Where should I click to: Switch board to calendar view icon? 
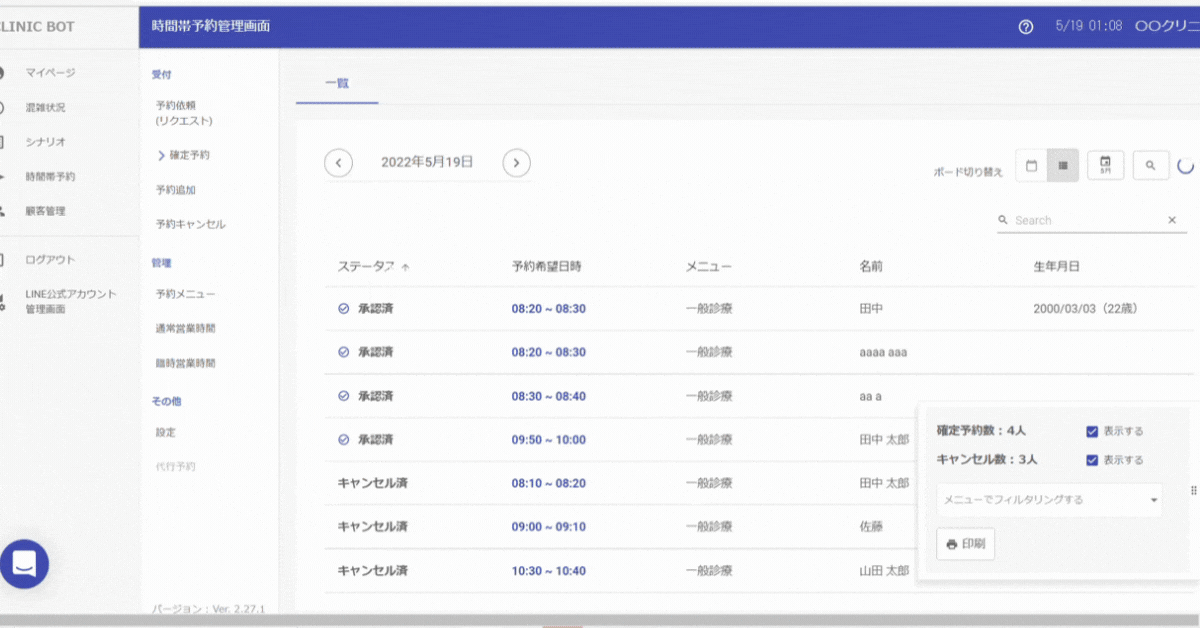tap(1031, 166)
